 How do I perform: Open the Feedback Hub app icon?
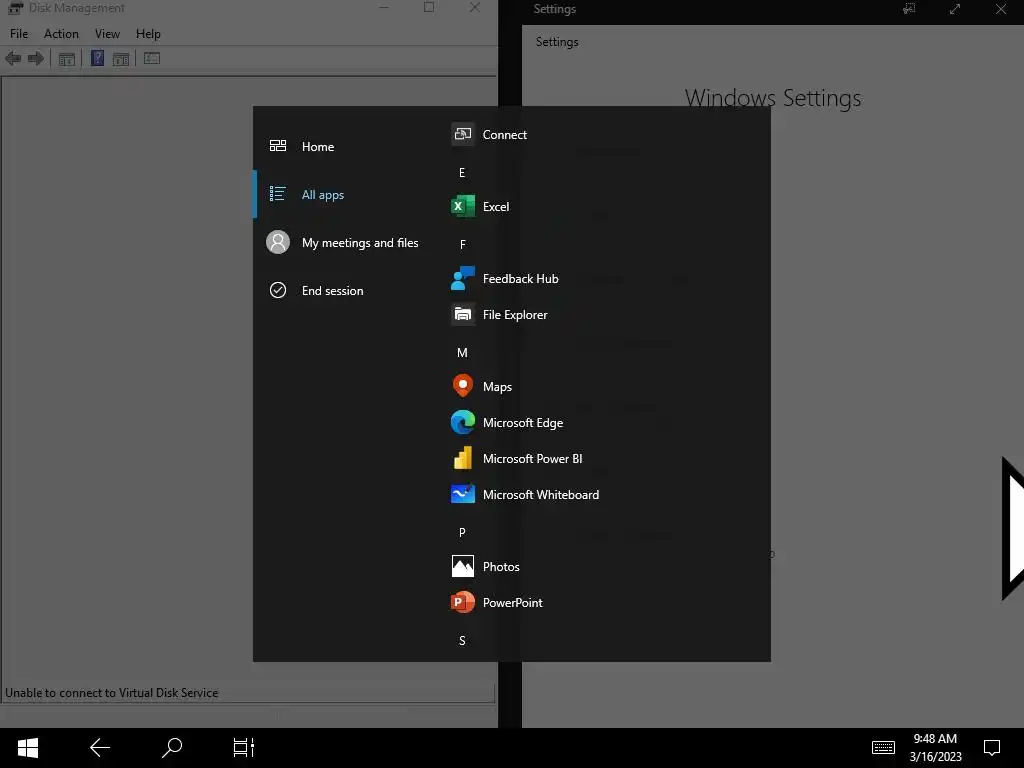[x=462, y=279]
